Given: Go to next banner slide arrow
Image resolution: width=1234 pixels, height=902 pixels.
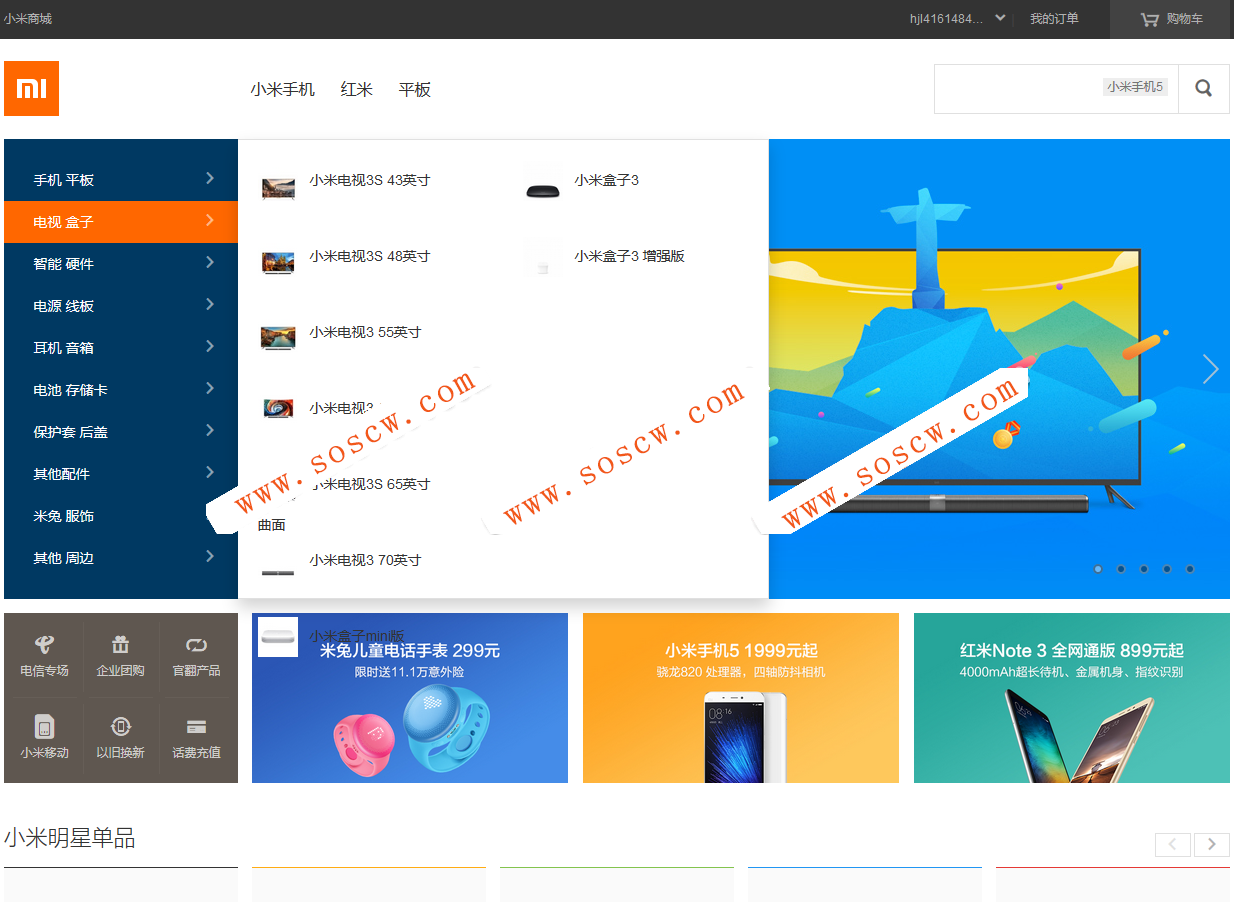Looking at the screenshot, I should tap(1210, 369).
